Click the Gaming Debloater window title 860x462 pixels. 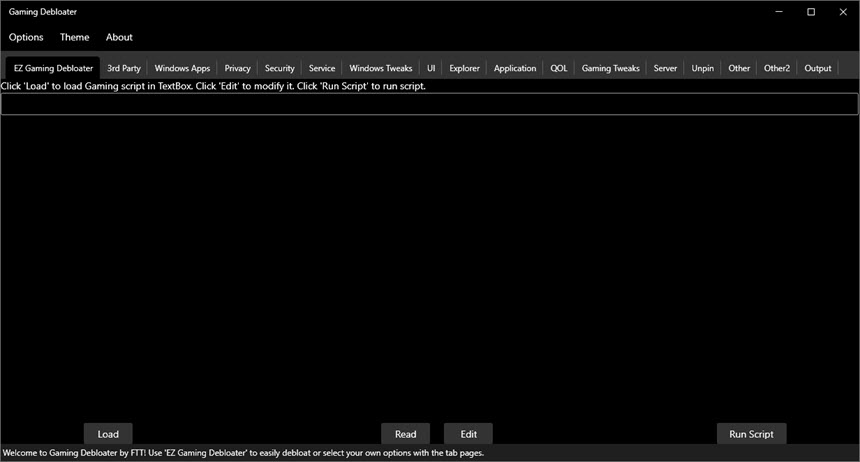pyautogui.click(x=43, y=12)
